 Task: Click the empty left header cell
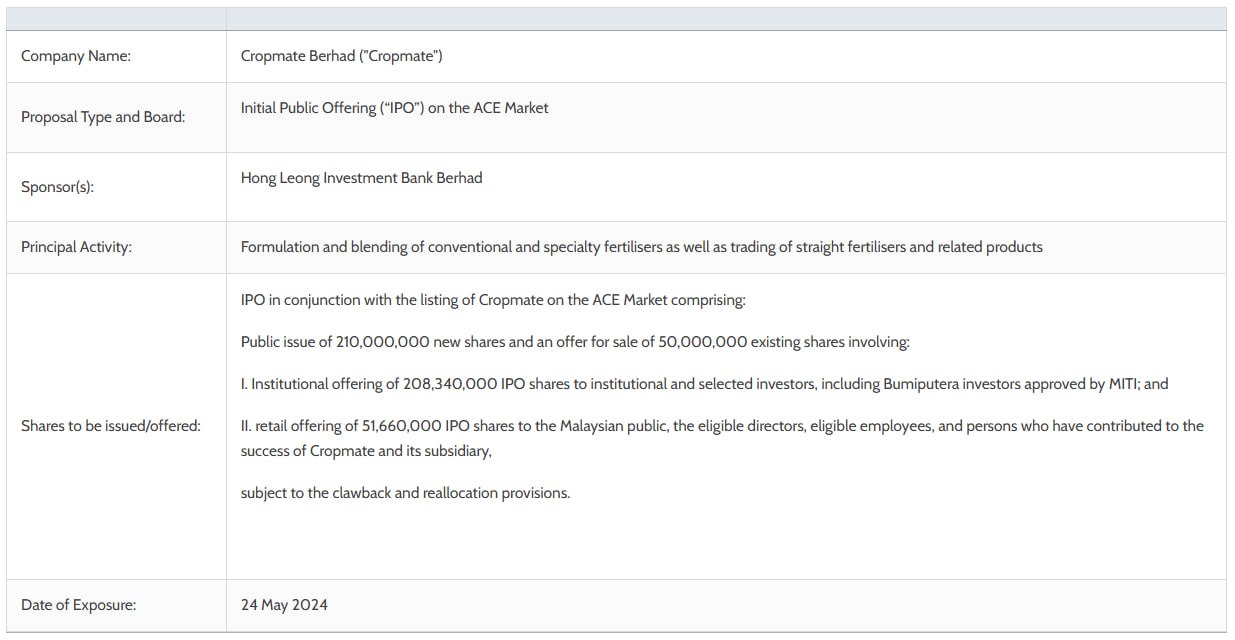point(116,19)
